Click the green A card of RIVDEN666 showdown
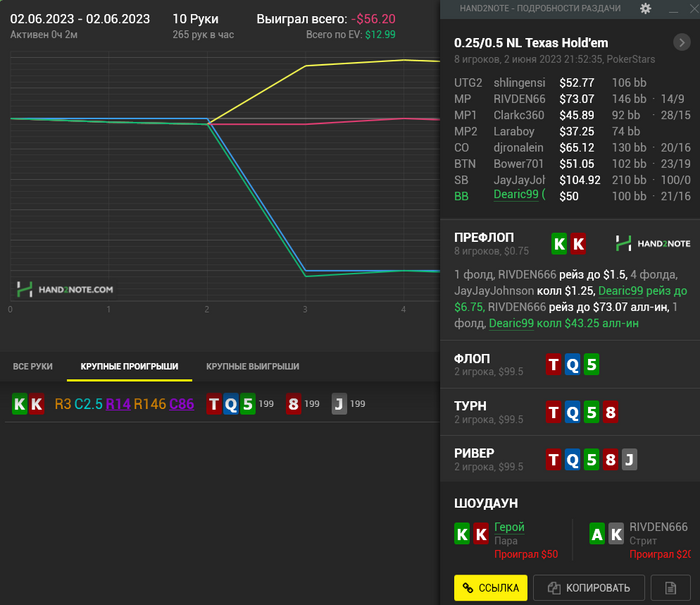700x605 pixels. 597,534
